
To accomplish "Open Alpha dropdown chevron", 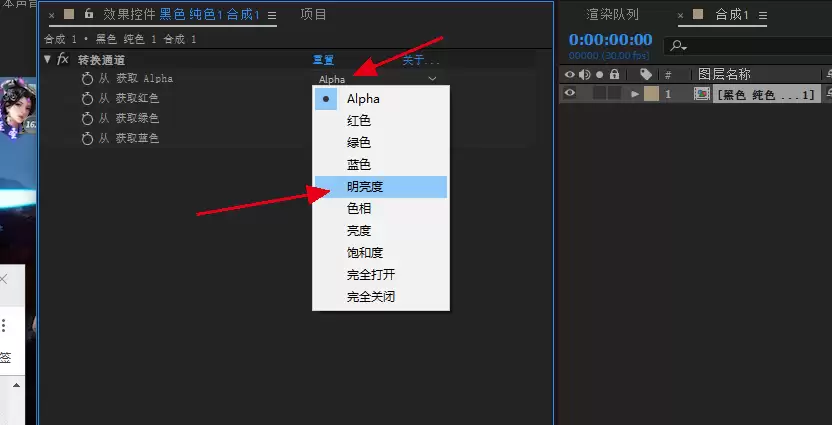I will pyautogui.click(x=432, y=79).
